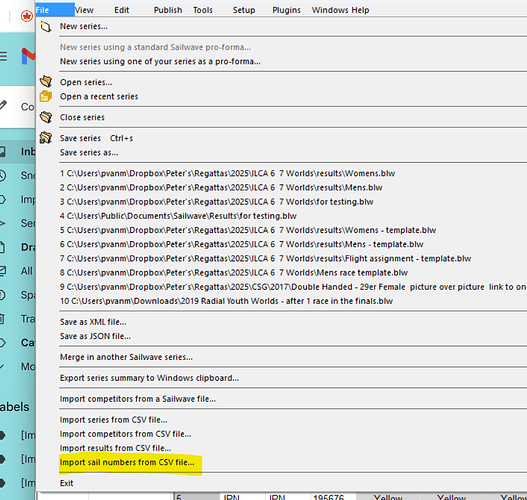This screenshot has height=500, width=527.
Task: Click the Open series folder icon
Action: point(46,82)
